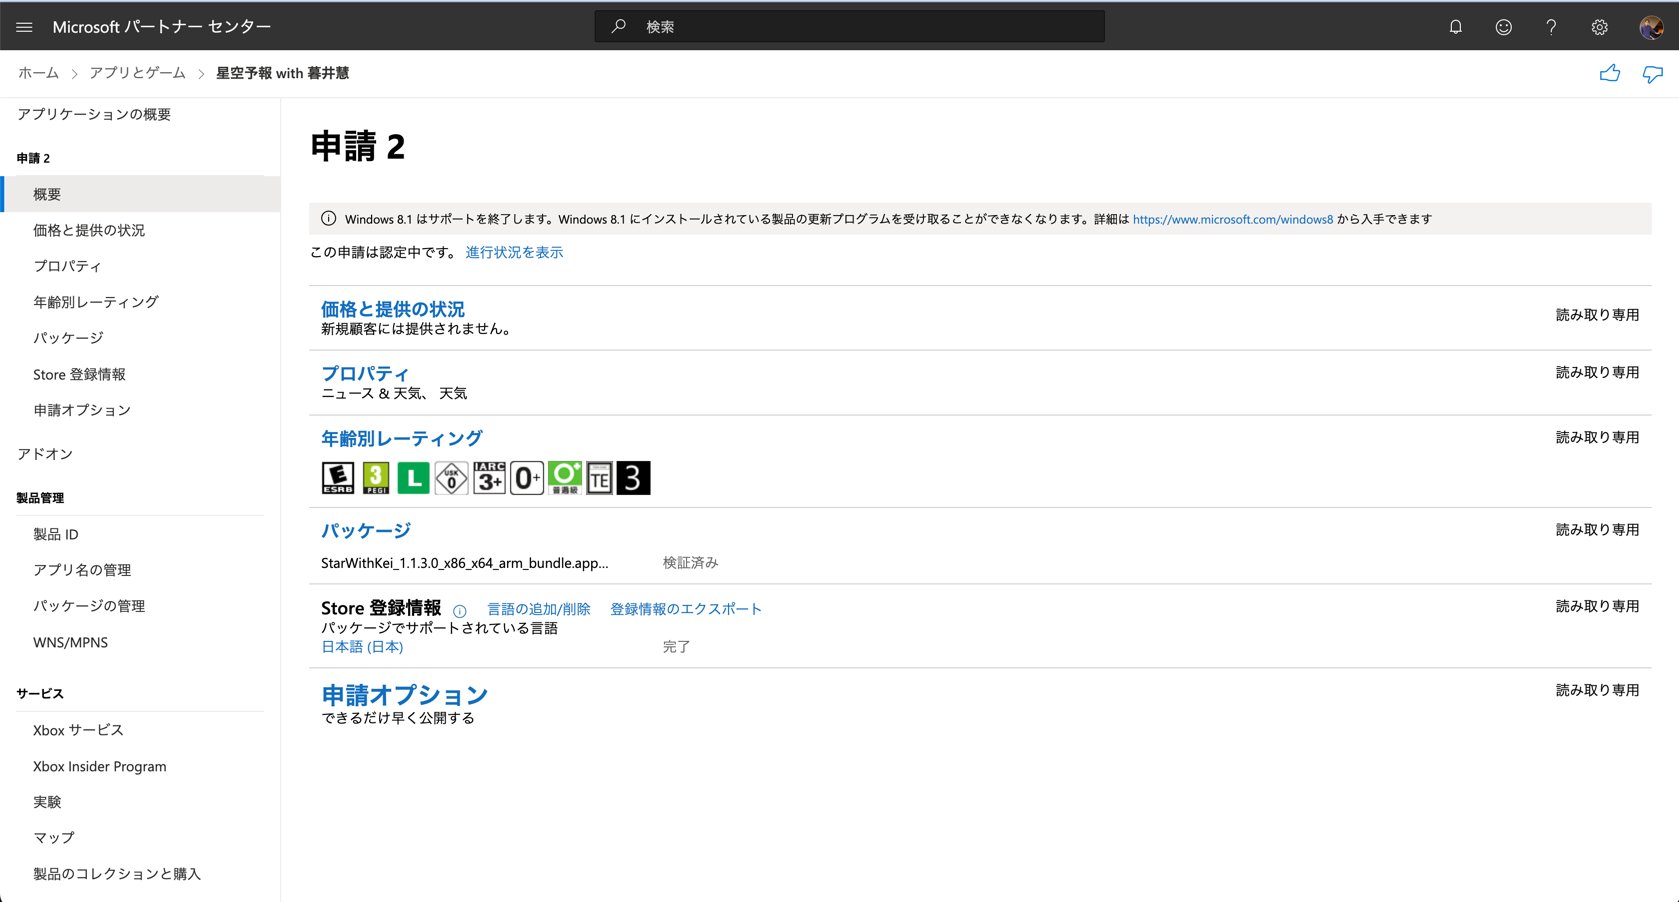Image resolution: width=1679 pixels, height=902 pixels.
Task: Open 申請オプション section heading
Action: point(404,694)
